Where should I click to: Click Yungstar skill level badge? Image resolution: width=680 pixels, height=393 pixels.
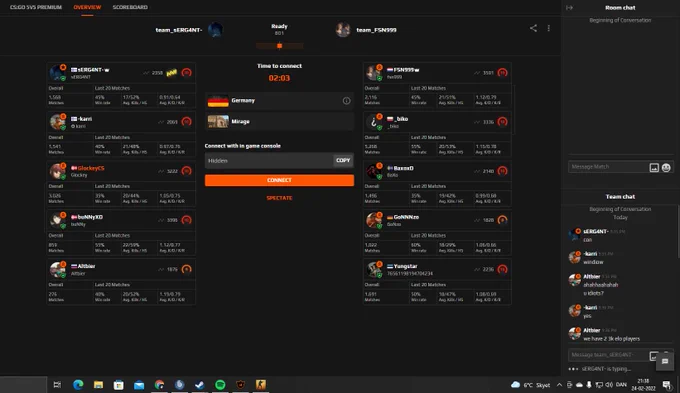tap(503, 269)
